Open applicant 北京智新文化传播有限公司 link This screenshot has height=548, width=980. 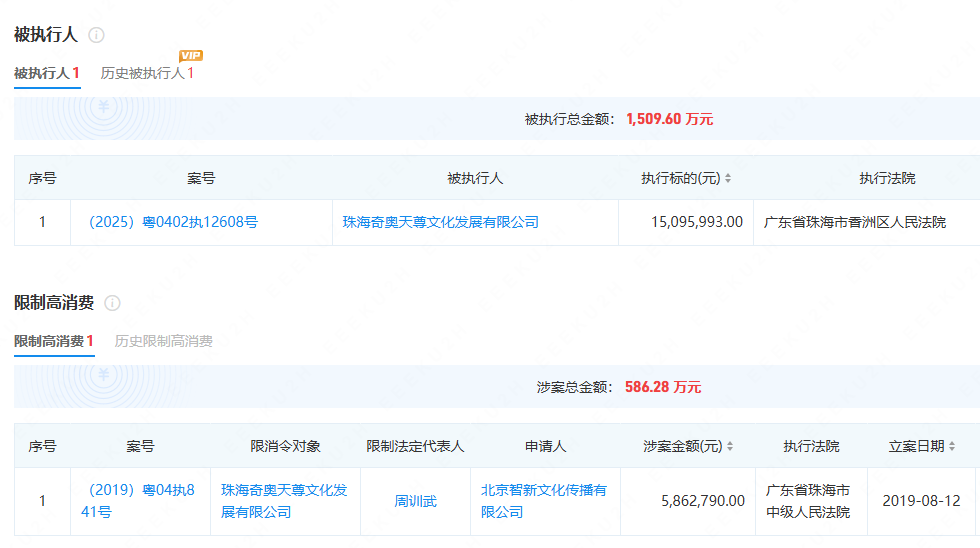(x=544, y=501)
